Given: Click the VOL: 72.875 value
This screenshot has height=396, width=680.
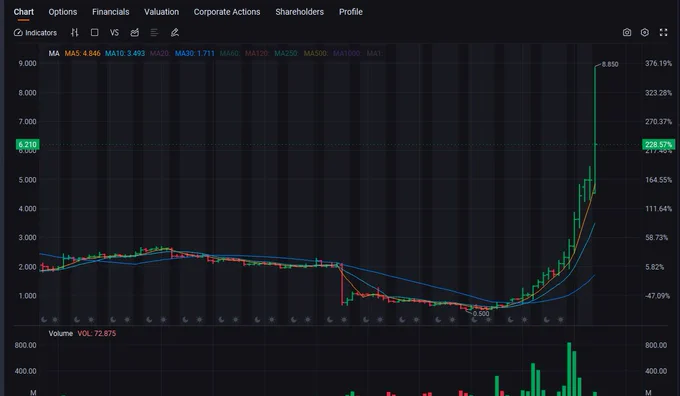Looking at the screenshot, I should click(97, 334).
